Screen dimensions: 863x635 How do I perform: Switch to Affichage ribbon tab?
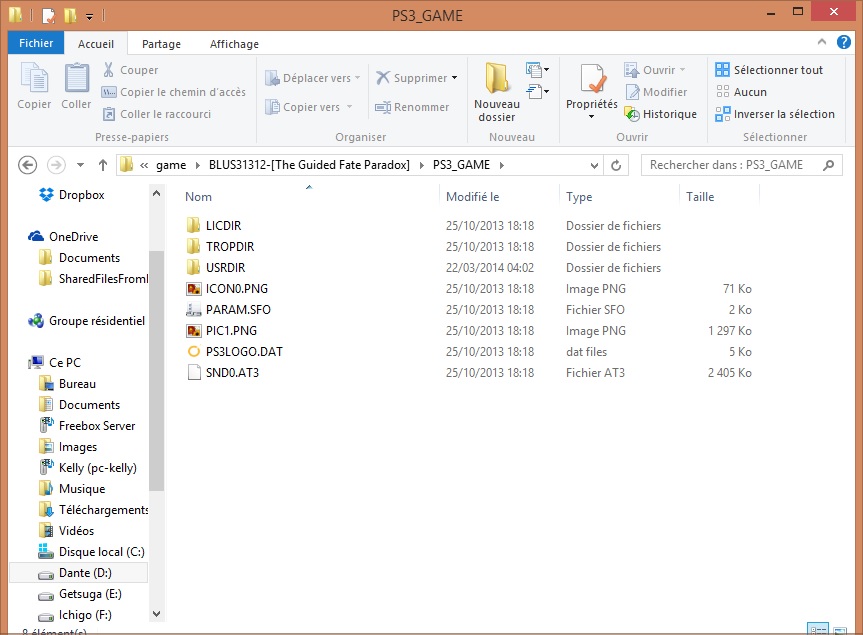point(234,44)
